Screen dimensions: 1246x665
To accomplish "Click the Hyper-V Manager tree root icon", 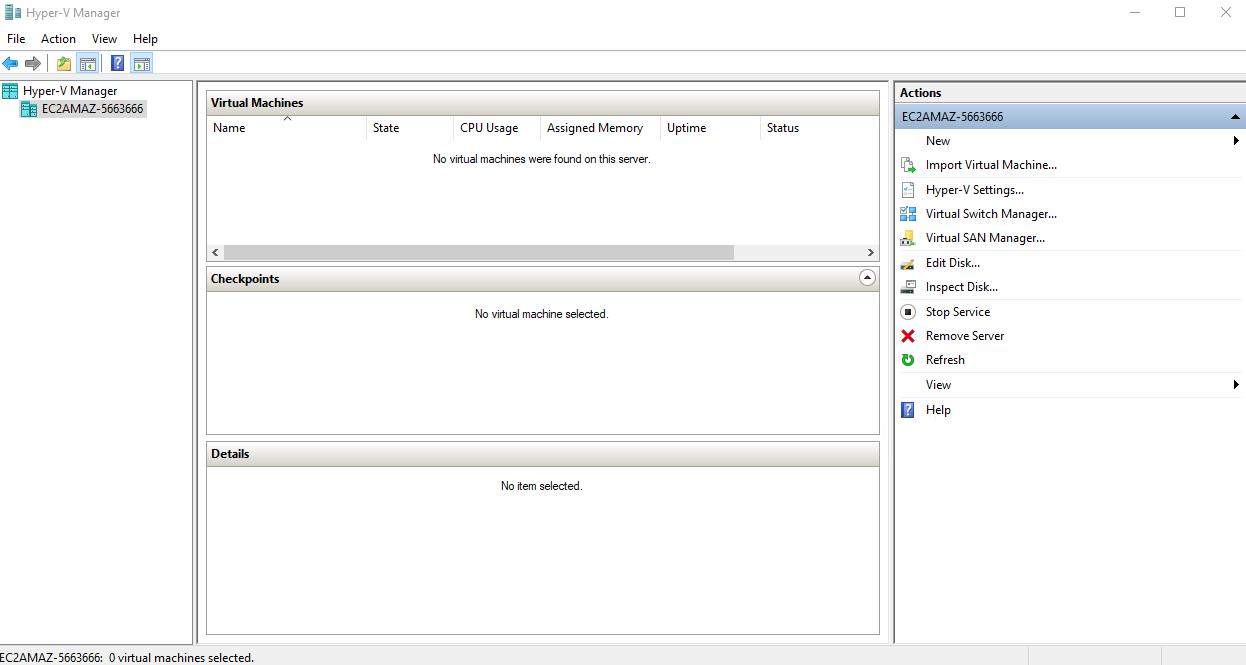I will pos(10,91).
